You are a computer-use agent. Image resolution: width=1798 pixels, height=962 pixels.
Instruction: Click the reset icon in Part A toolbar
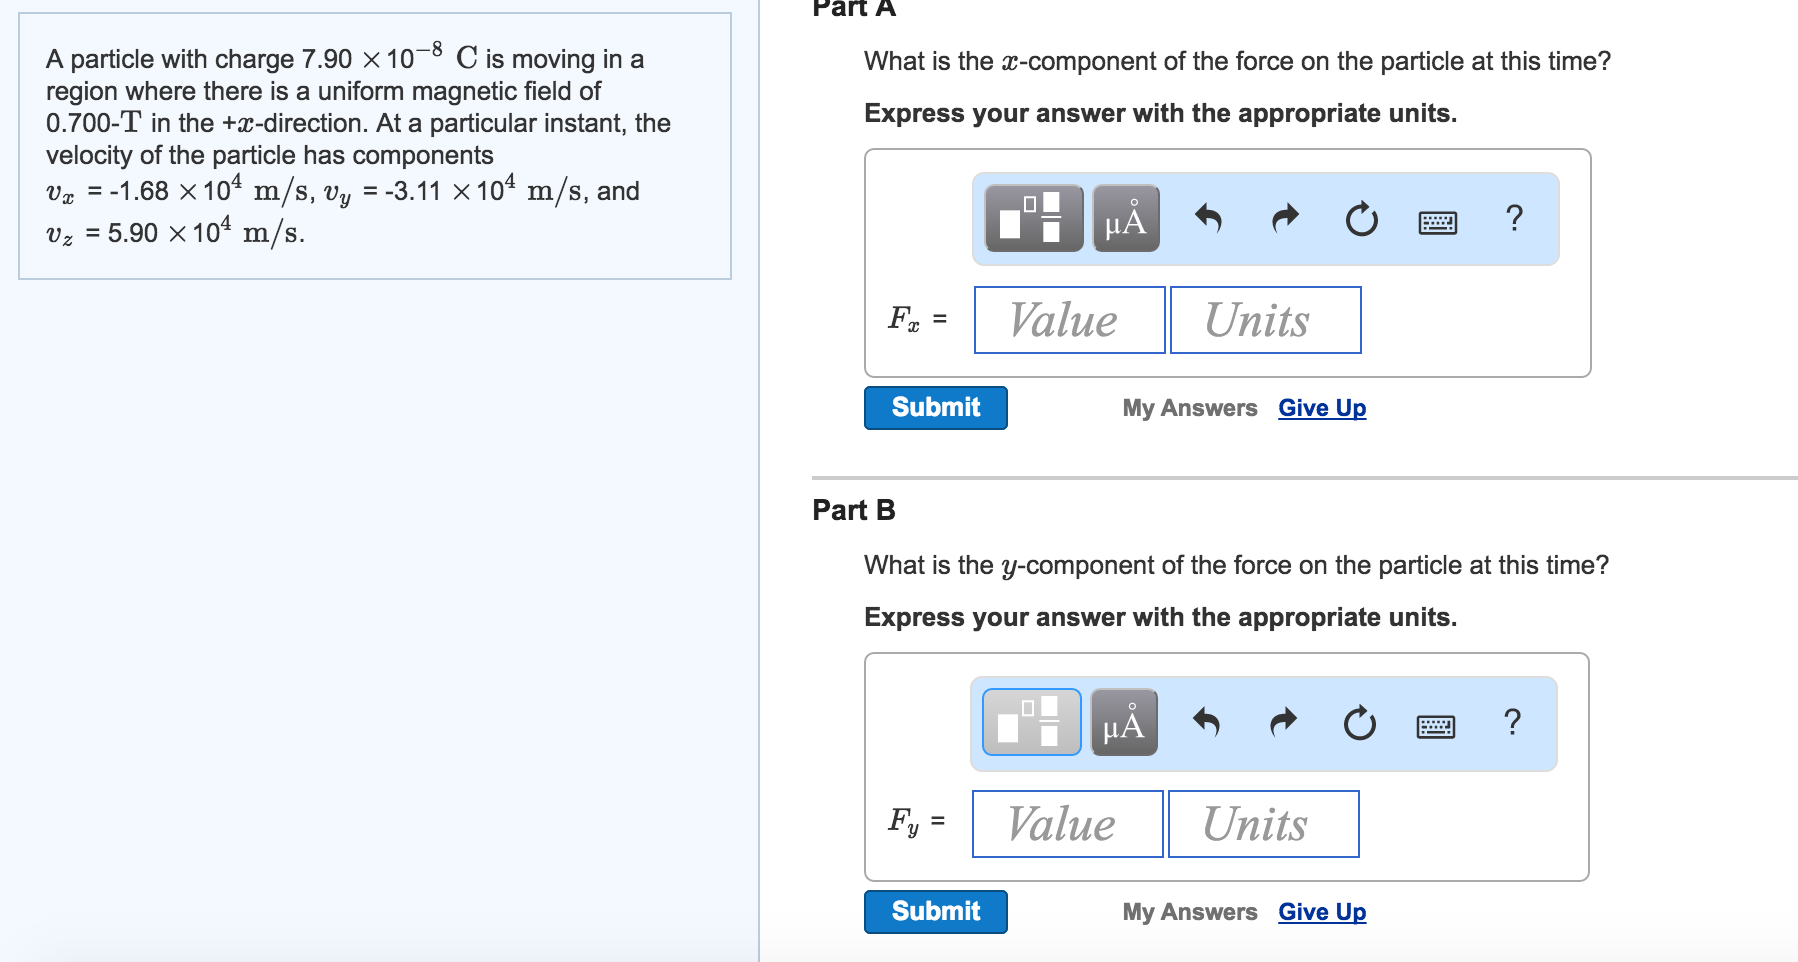click(1360, 218)
